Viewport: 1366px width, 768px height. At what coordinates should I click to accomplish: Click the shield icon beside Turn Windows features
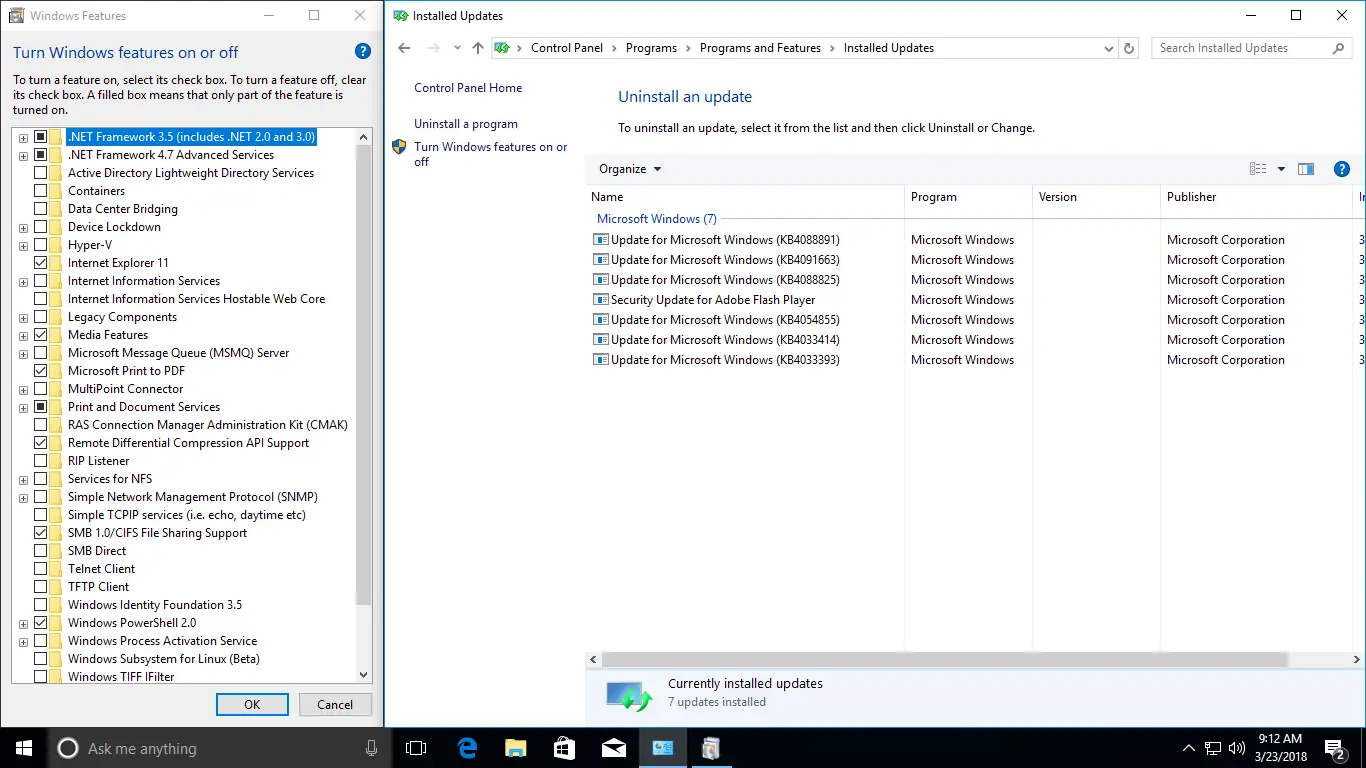(x=399, y=147)
